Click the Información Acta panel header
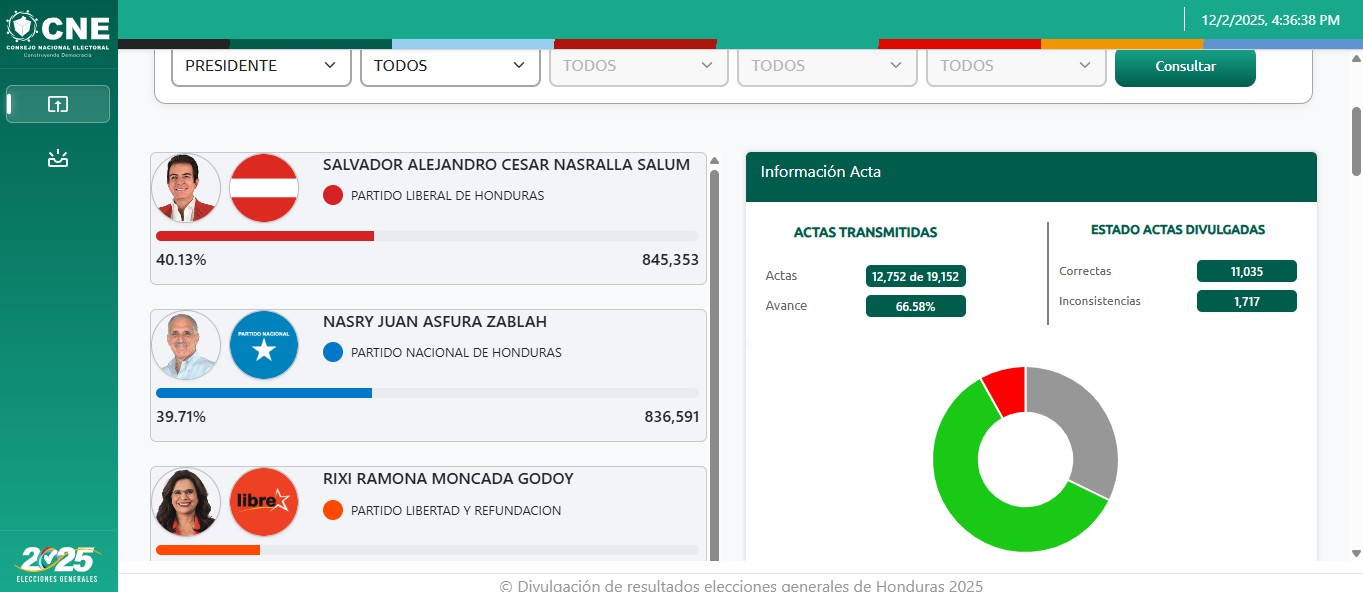Viewport: 1363px width, 592px height. (x=1031, y=172)
